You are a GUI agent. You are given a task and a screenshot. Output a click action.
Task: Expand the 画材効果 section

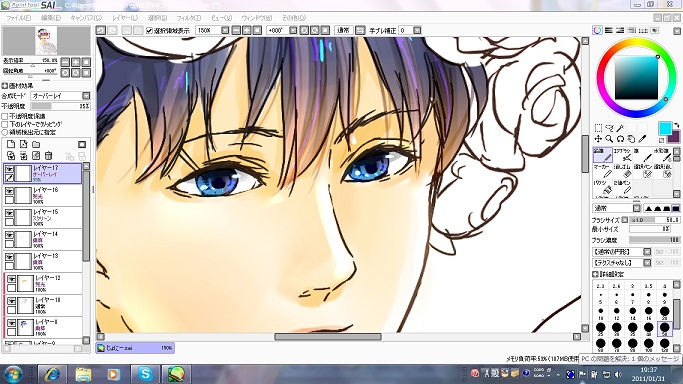pyautogui.click(x=5, y=86)
